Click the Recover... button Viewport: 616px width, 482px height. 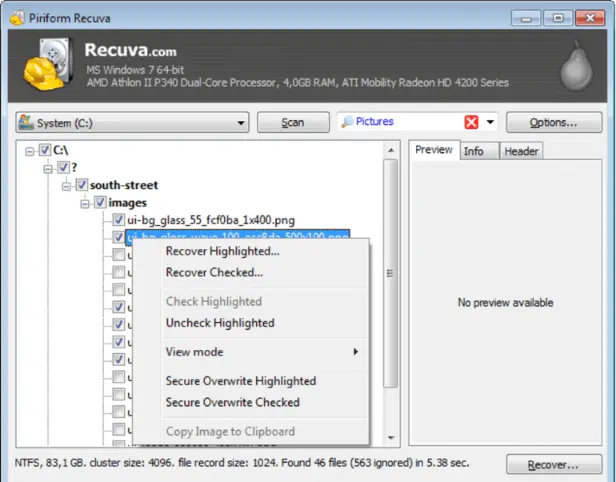(x=554, y=465)
